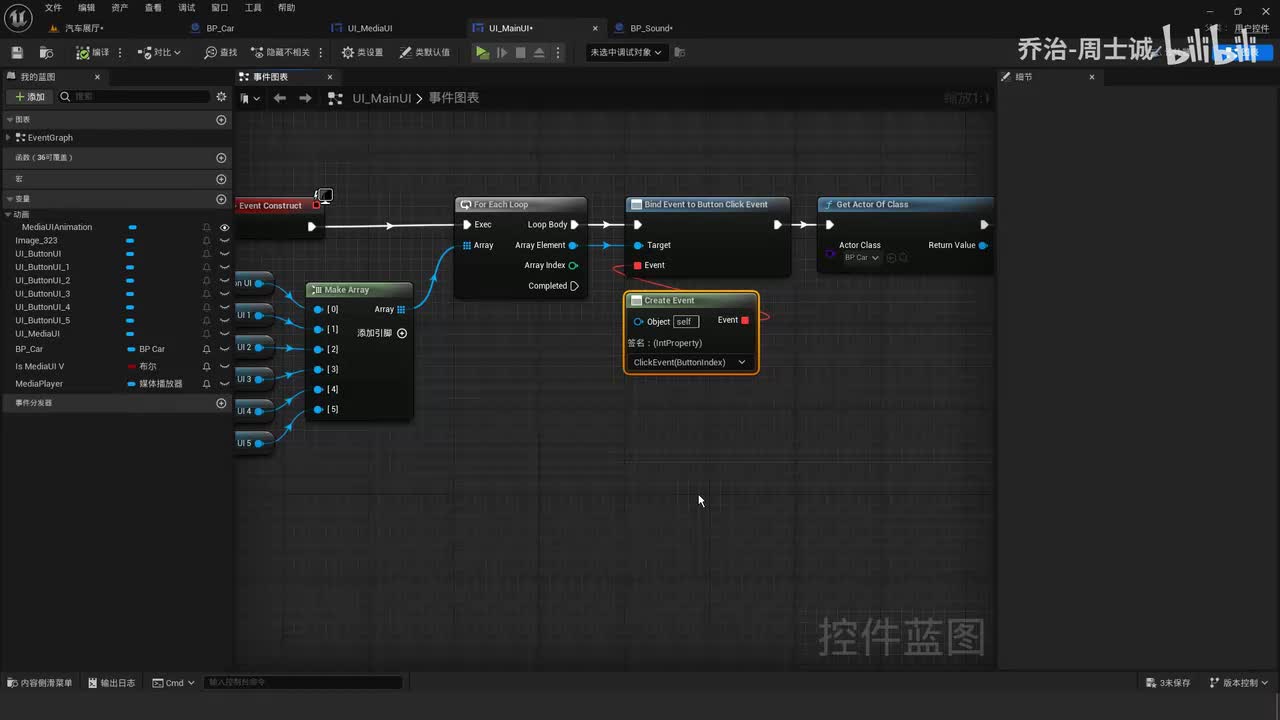1280x720 pixels.
Task: Click the red boolean type pill of Is MediaUI V
Action: coord(131,366)
